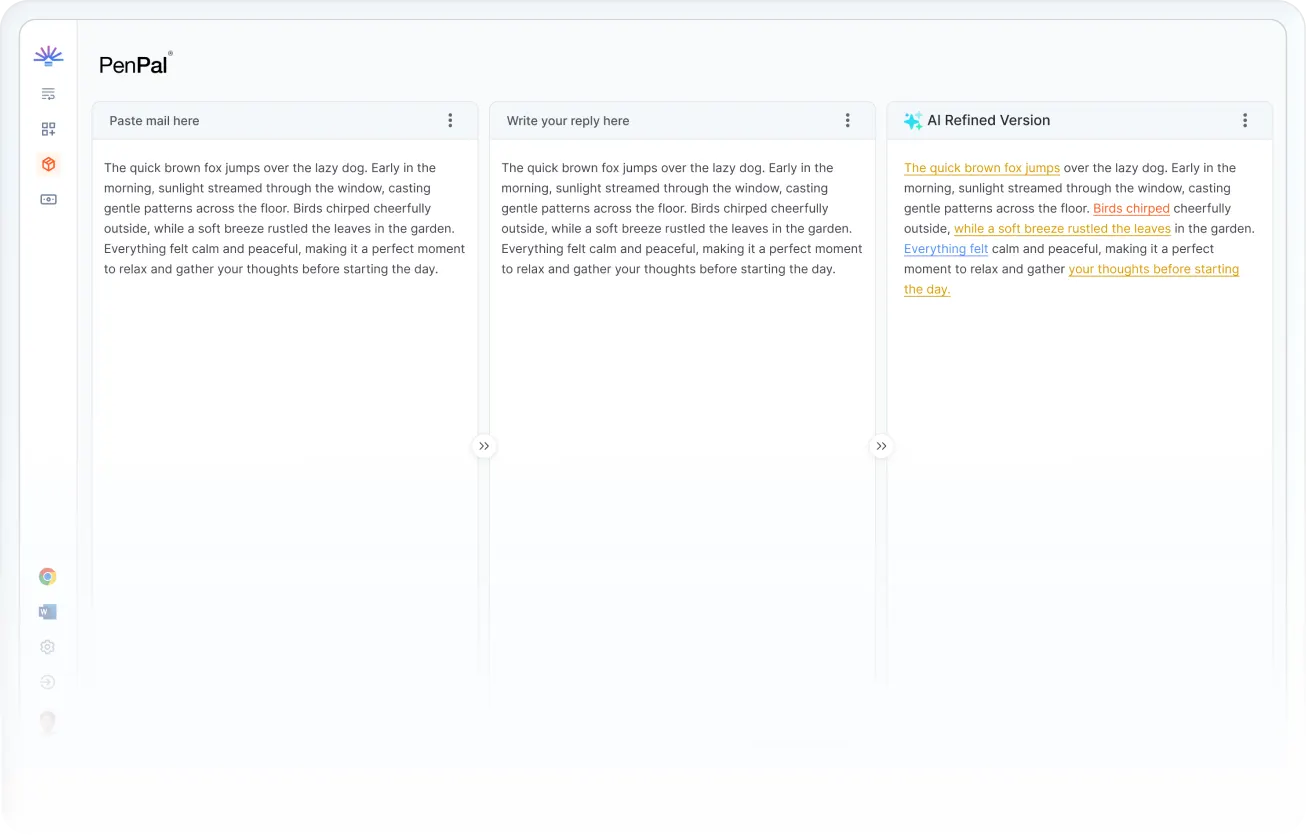Open settings via the gear icon
The height and width of the screenshot is (835, 1306).
click(48, 647)
